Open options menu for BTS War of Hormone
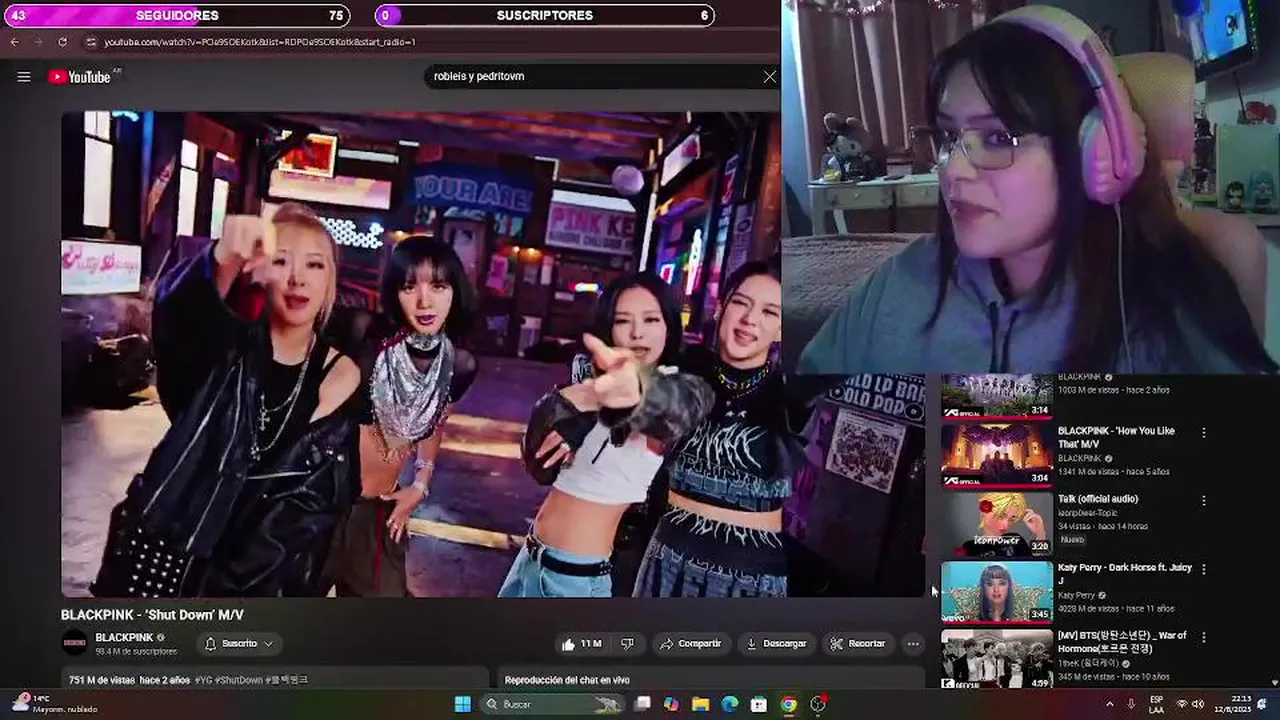Screen dimensions: 1280x720 click(1204, 637)
